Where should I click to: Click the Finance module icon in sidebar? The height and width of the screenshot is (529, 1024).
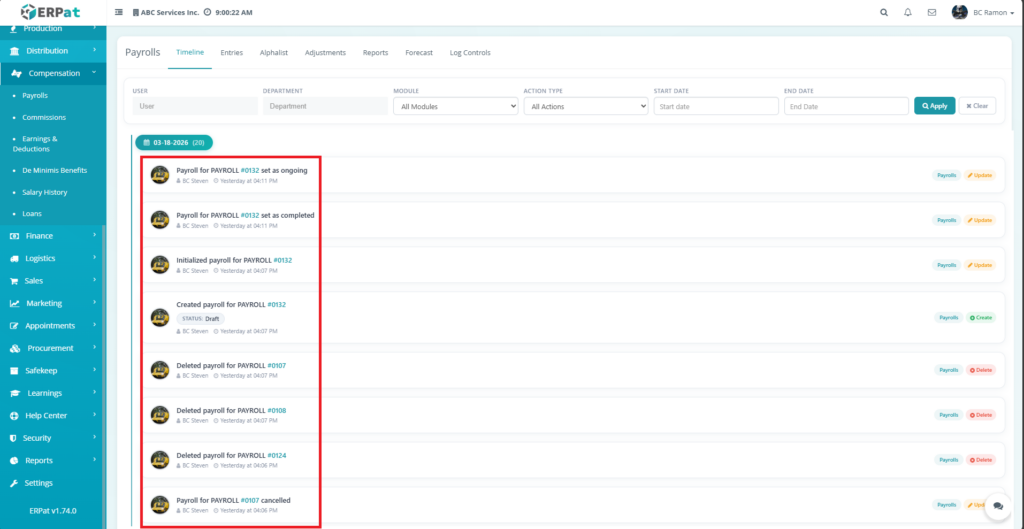point(14,236)
